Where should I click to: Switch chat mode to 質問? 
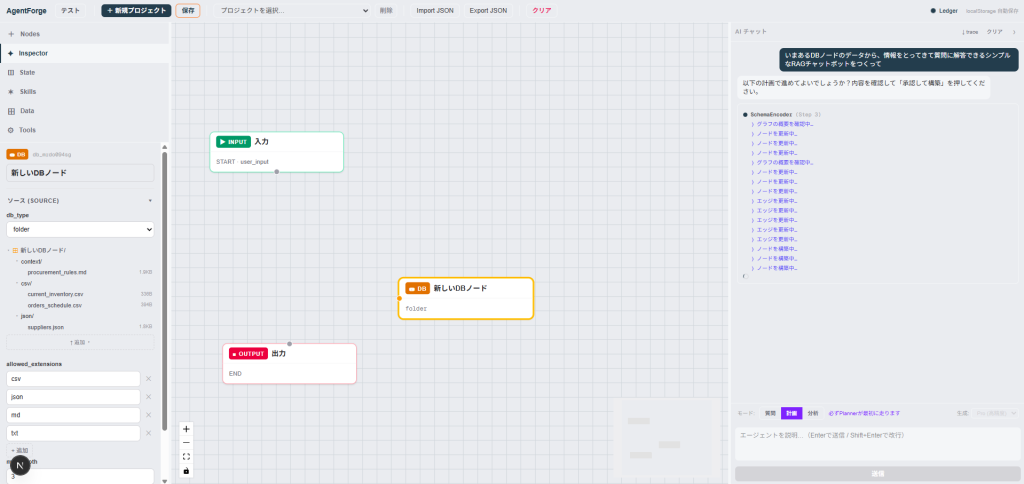(x=771, y=413)
